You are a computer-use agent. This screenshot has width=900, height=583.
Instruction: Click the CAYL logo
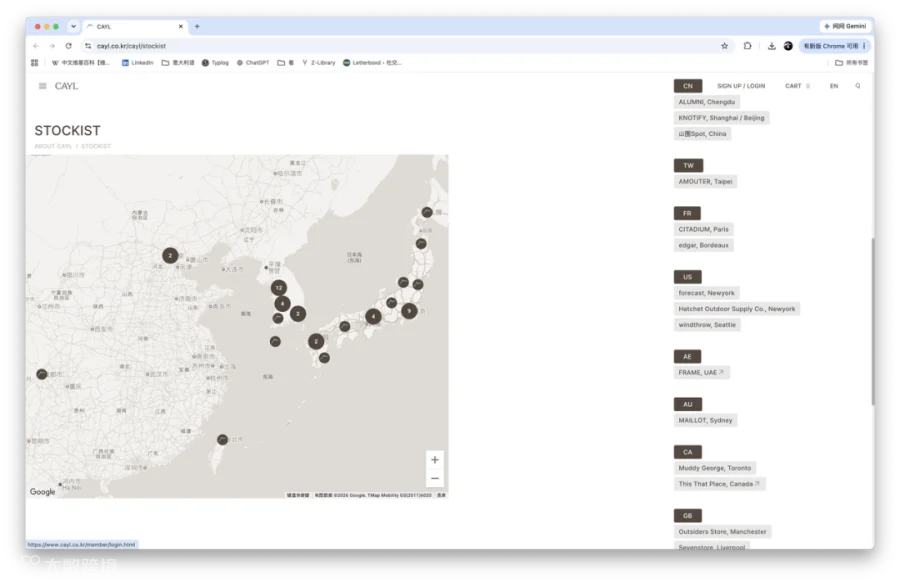(x=67, y=86)
